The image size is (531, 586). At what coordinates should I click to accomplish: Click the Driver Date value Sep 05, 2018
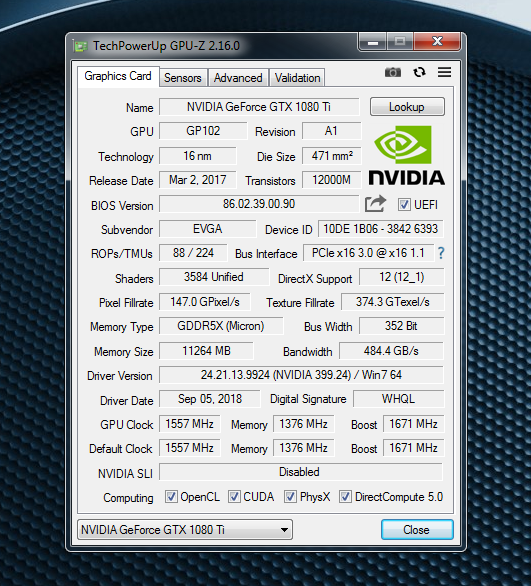pos(210,399)
